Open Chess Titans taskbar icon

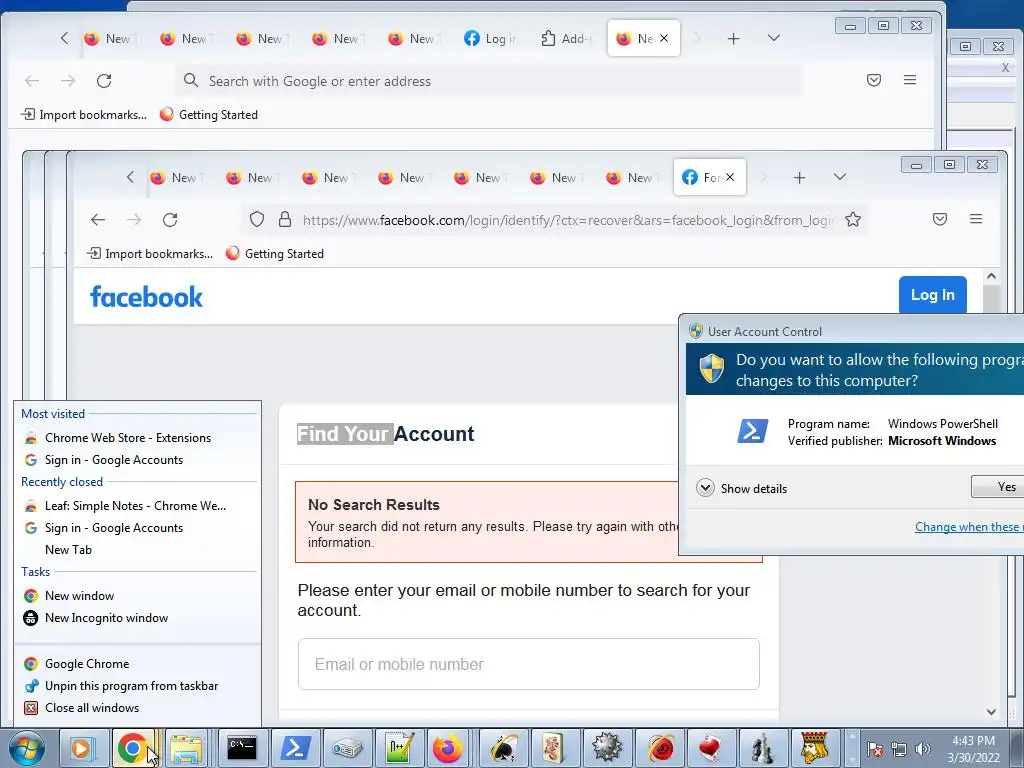(763, 748)
